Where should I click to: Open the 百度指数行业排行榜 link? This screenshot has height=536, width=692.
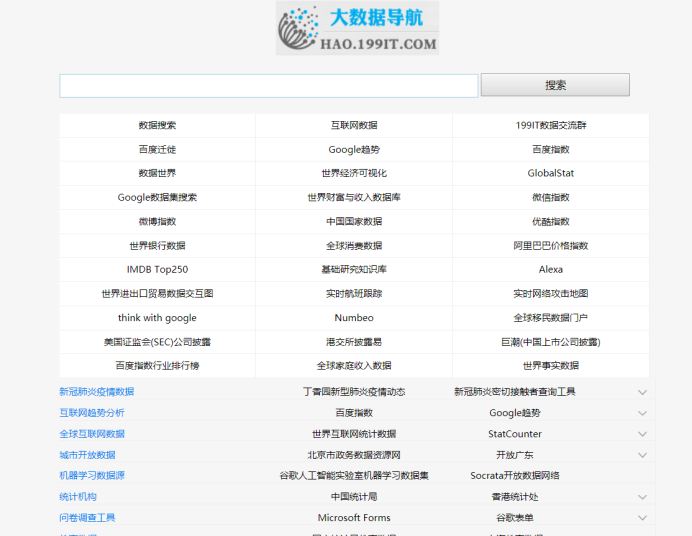pyautogui.click(x=157, y=365)
